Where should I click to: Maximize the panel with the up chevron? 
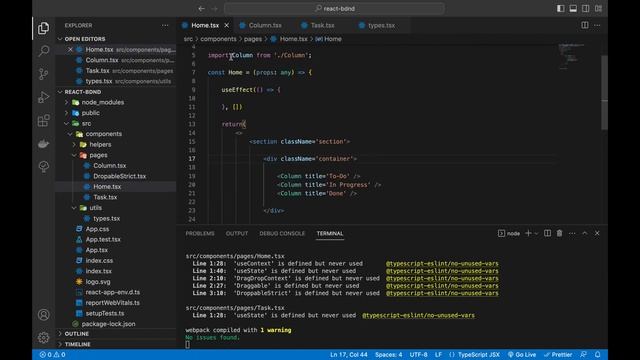pyautogui.click(x=584, y=233)
